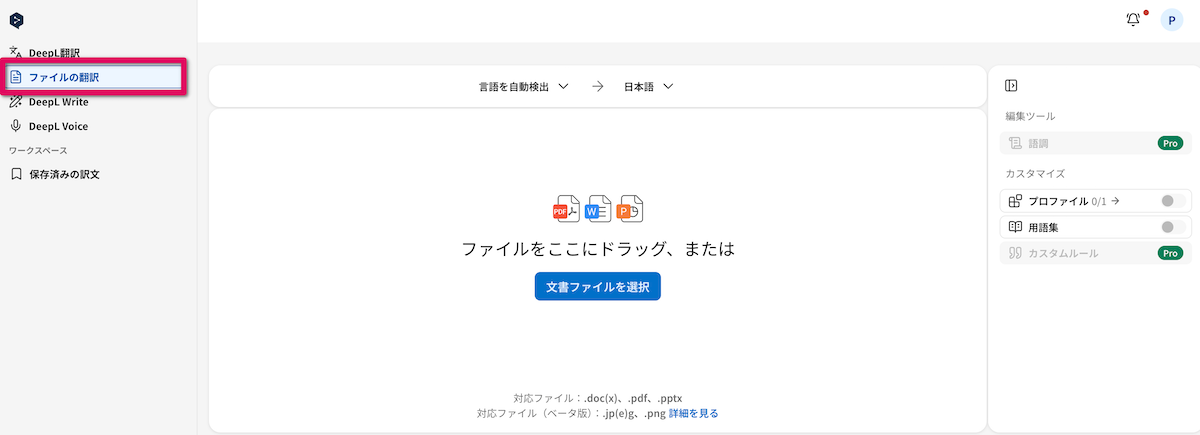Toggle the 用語集 switch
Image resolution: width=1200 pixels, height=435 pixels.
1172,227
